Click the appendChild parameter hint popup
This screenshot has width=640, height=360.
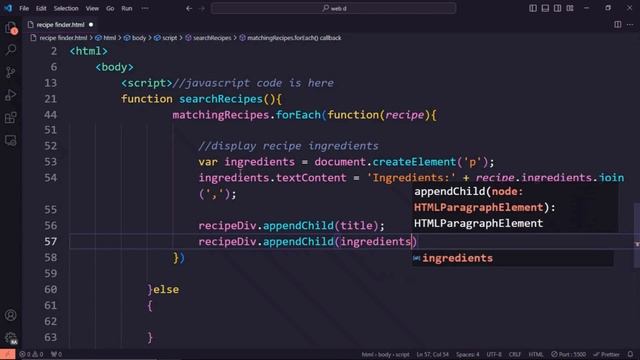coord(515,208)
